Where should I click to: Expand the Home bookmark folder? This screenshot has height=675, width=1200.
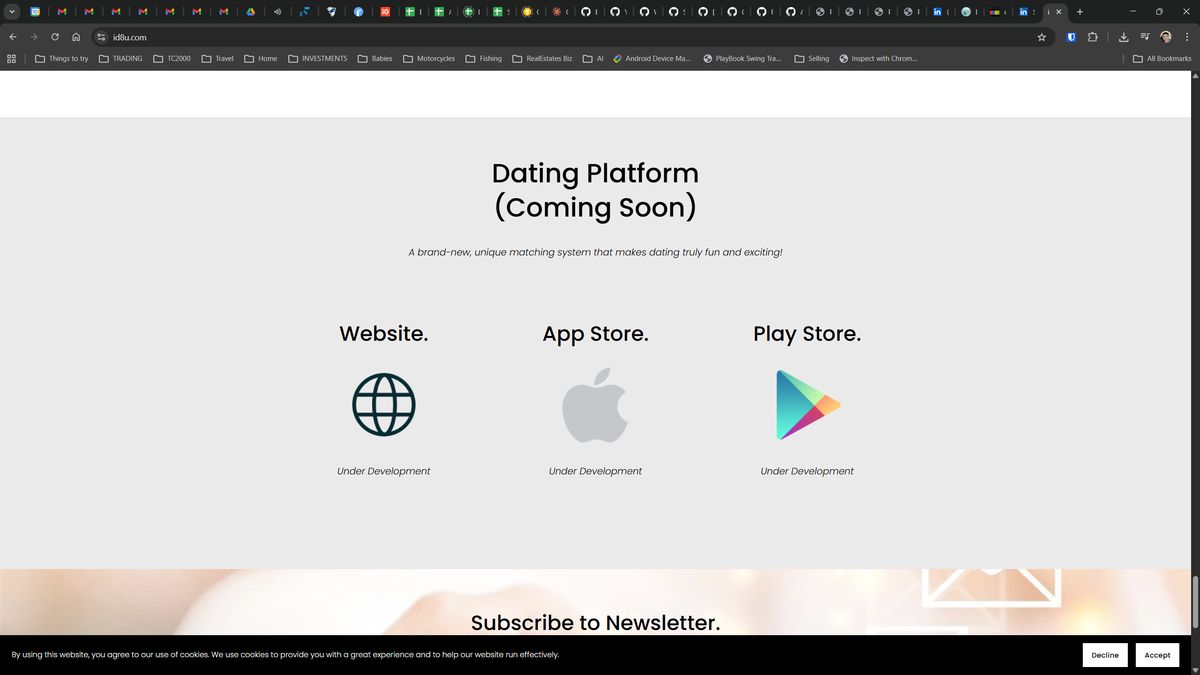tap(261, 59)
